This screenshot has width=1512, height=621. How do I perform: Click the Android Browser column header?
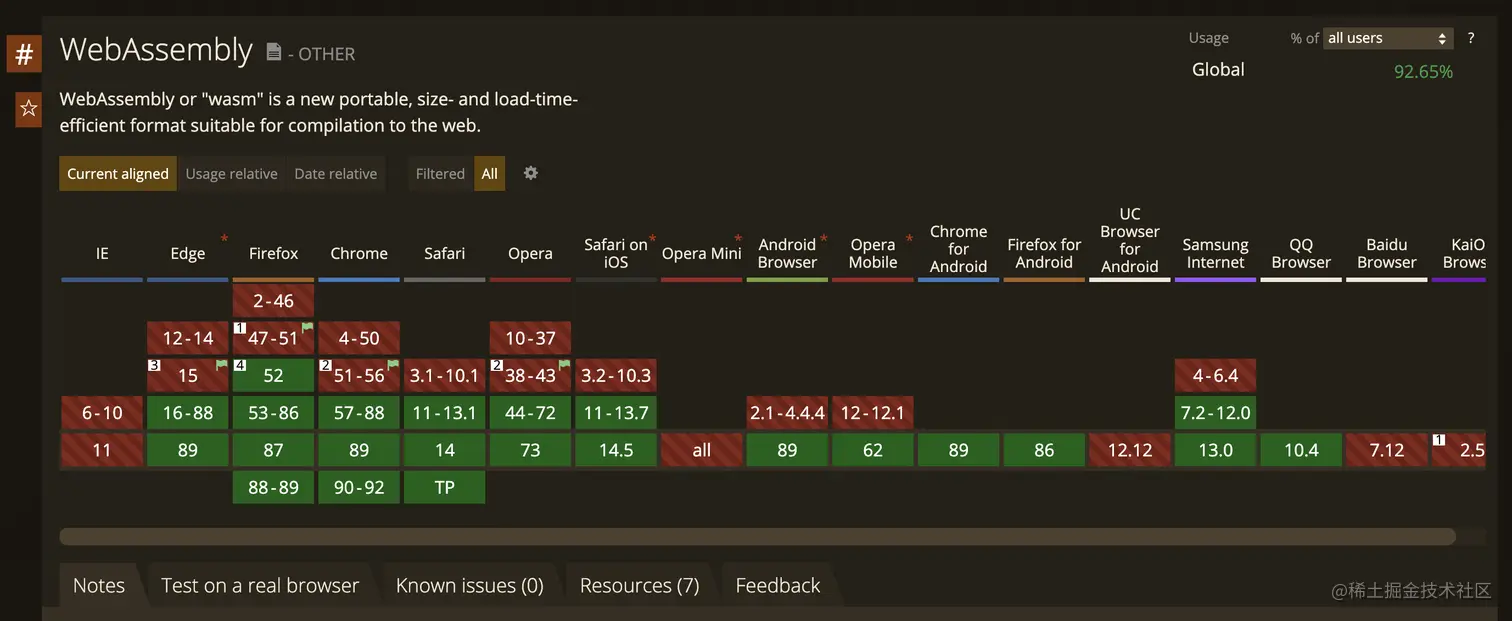[787, 253]
